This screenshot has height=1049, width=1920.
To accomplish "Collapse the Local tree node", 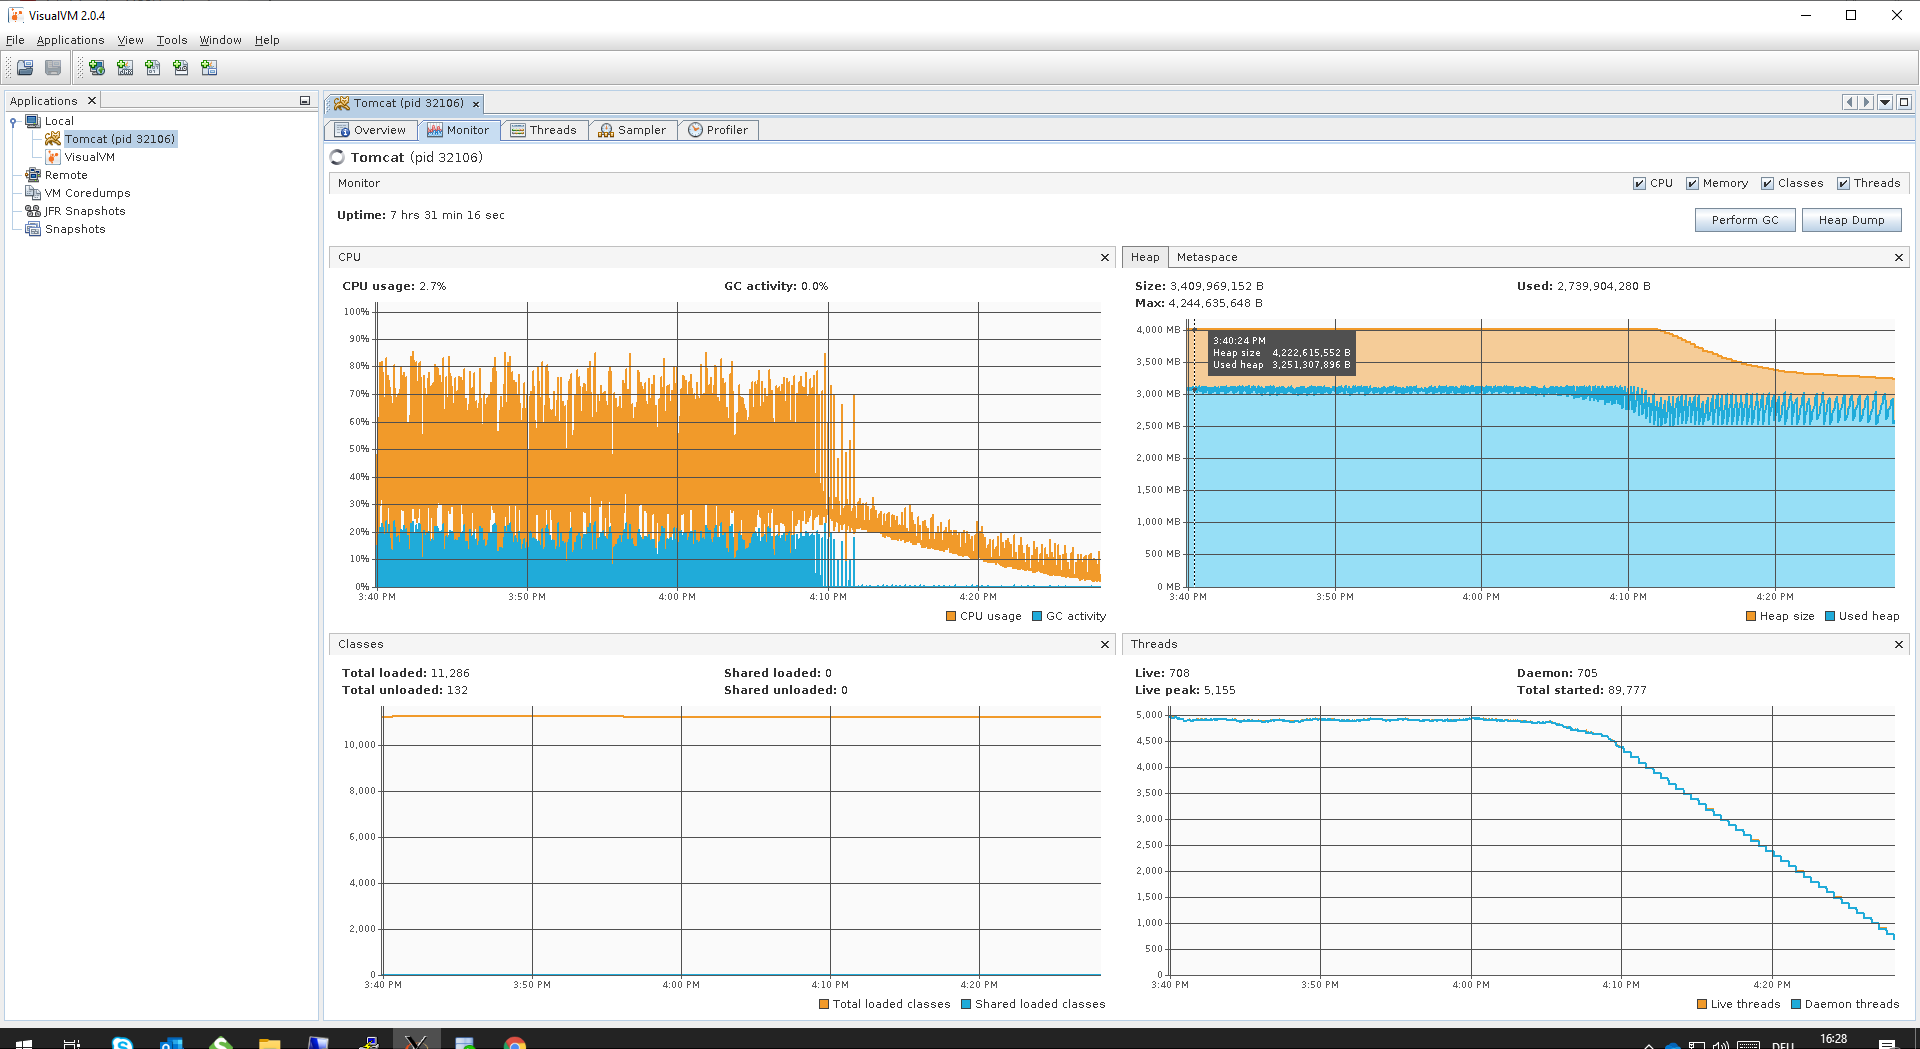I will tap(13, 121).
